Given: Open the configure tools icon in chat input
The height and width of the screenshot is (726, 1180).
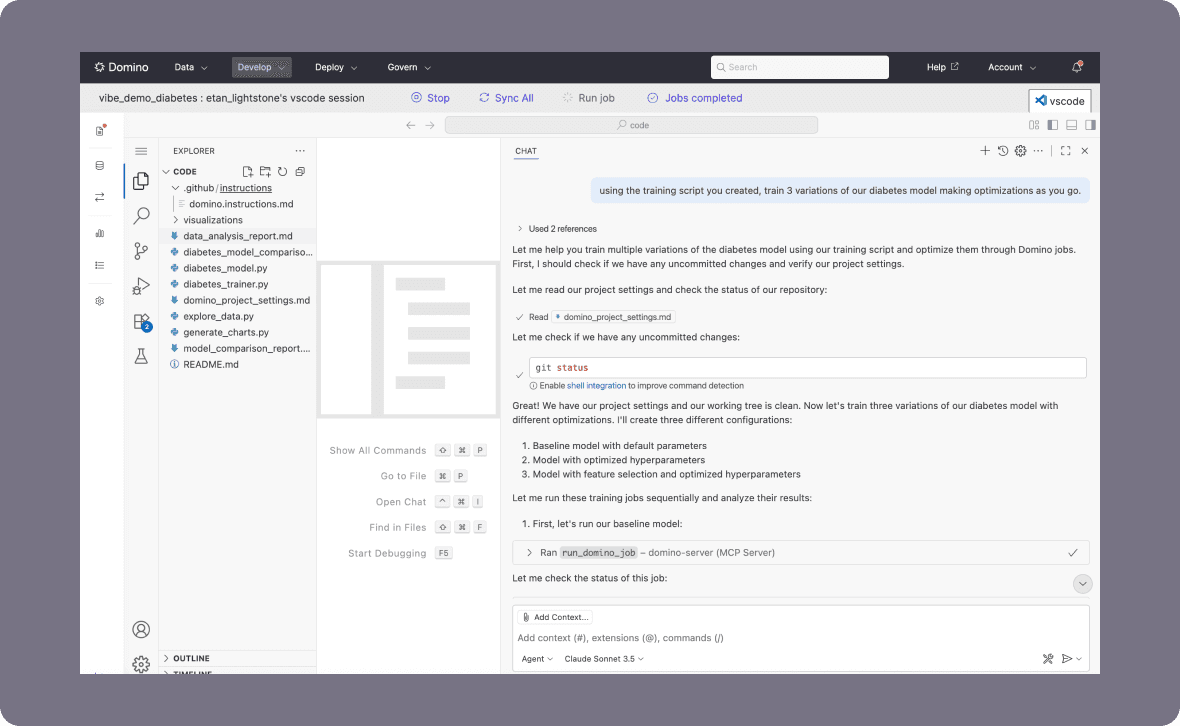Looking at the screenshot, I should coord(1048,659).
